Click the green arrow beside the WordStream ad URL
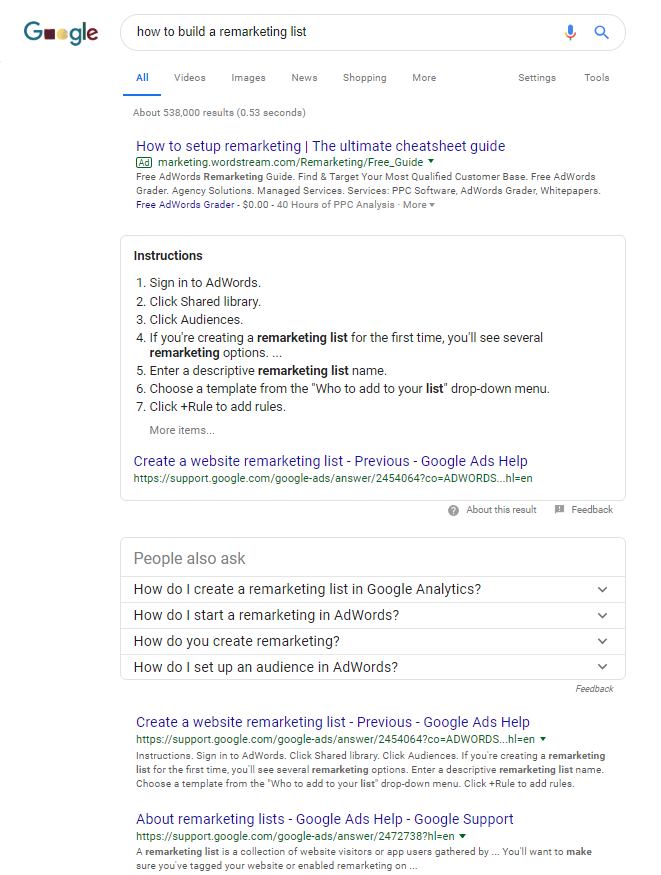The width and height of the screenshot is (661, 875). pos(431,161)
